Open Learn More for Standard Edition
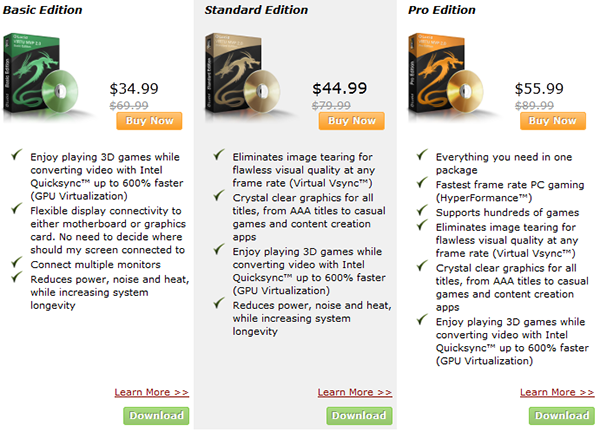The height and width of the screenshot is (432, 600). point(354,392)
